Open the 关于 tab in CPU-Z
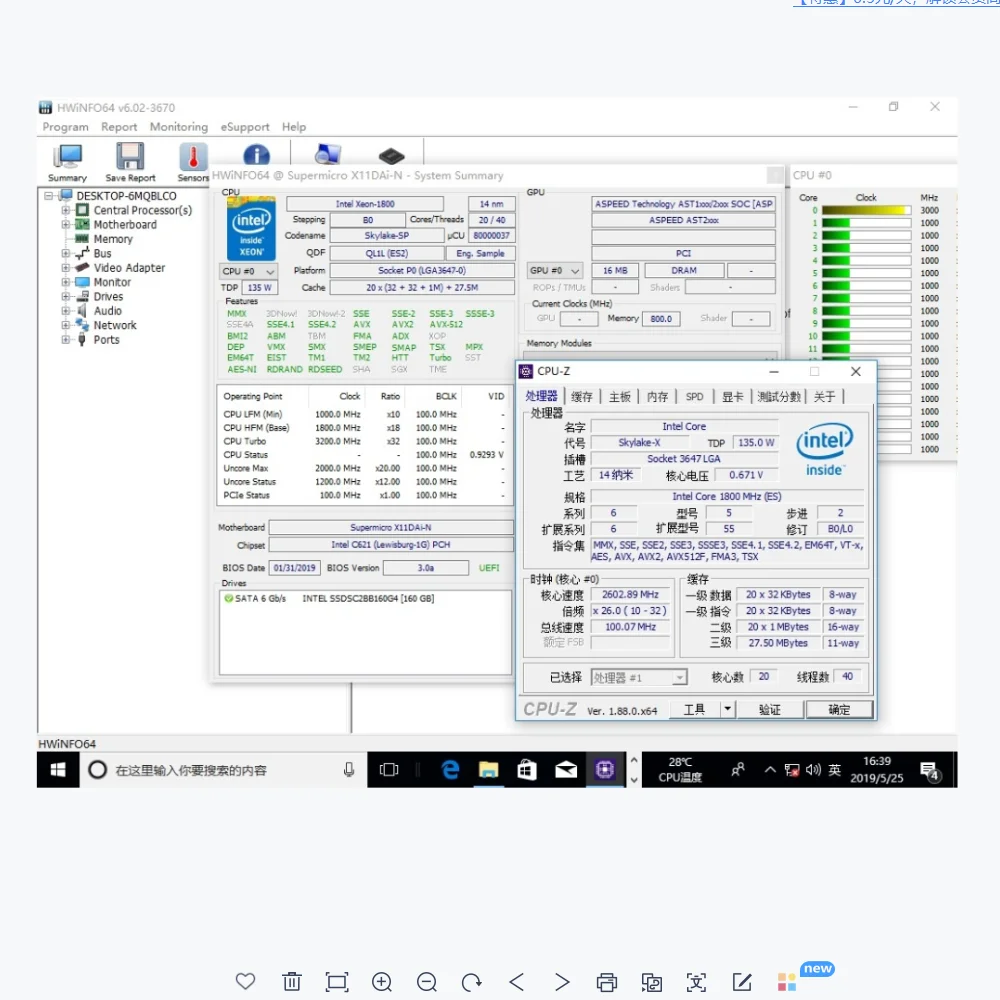The width and height of the screenshot is (1000, 1000). pyautogui.click(x=825, y=397)
